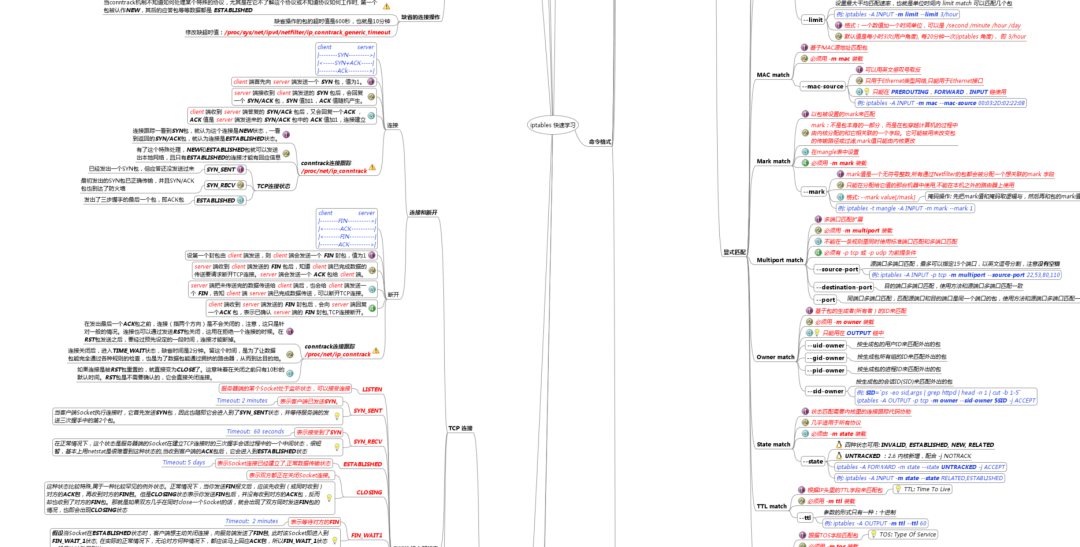Screen dimensions: 1080x547
Task: Select the State match node
Action: point(773,444)
